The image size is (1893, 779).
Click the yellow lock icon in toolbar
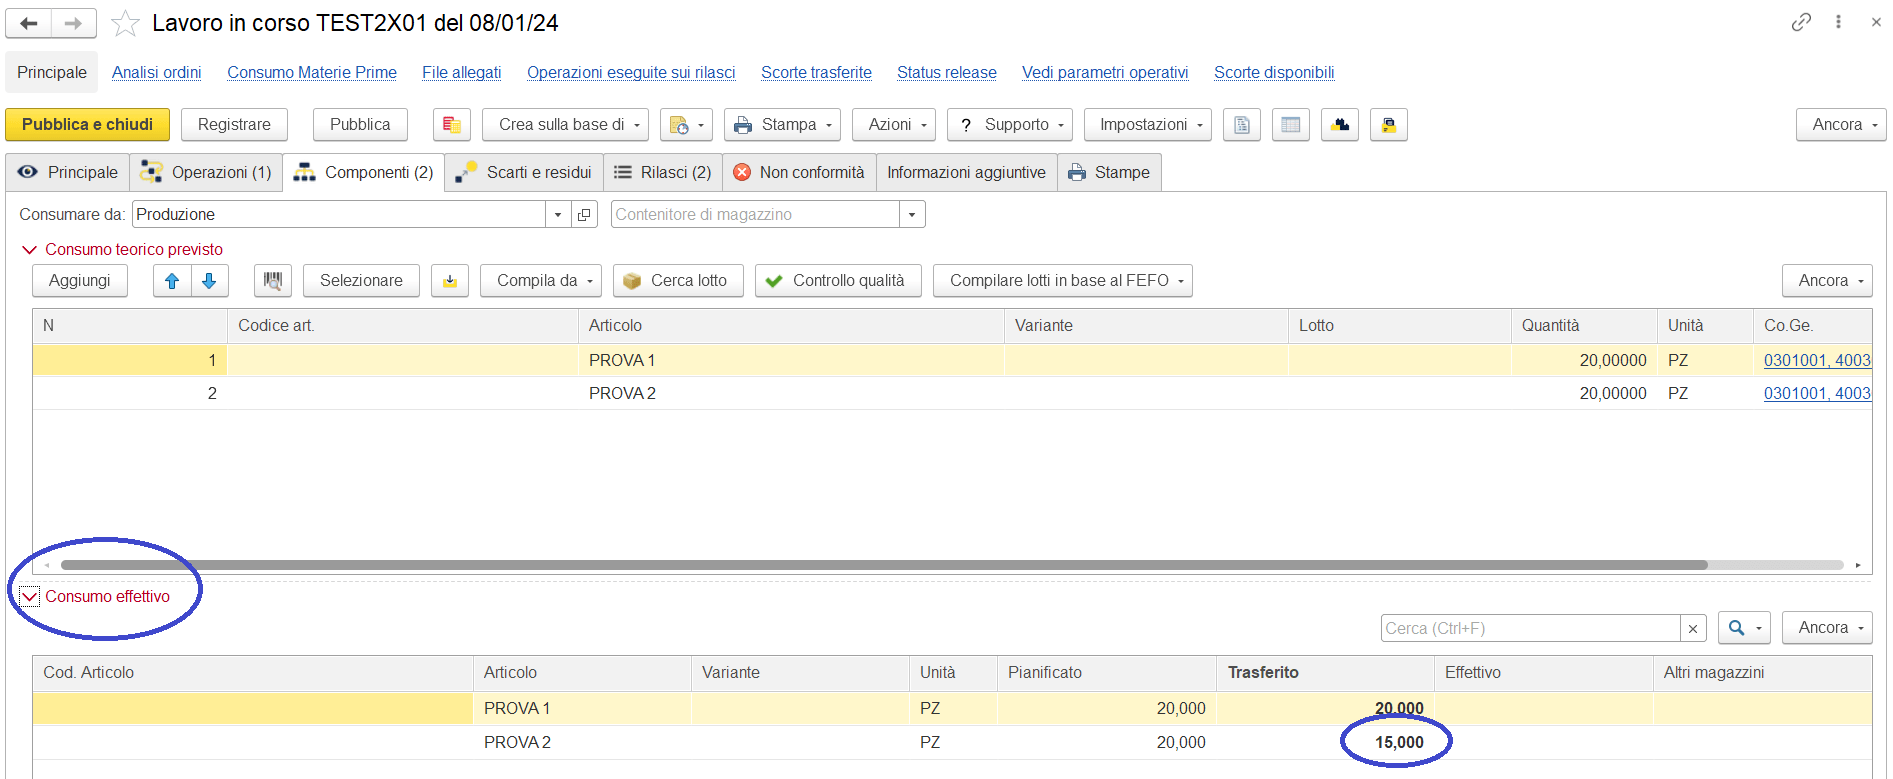point(1389,125)
